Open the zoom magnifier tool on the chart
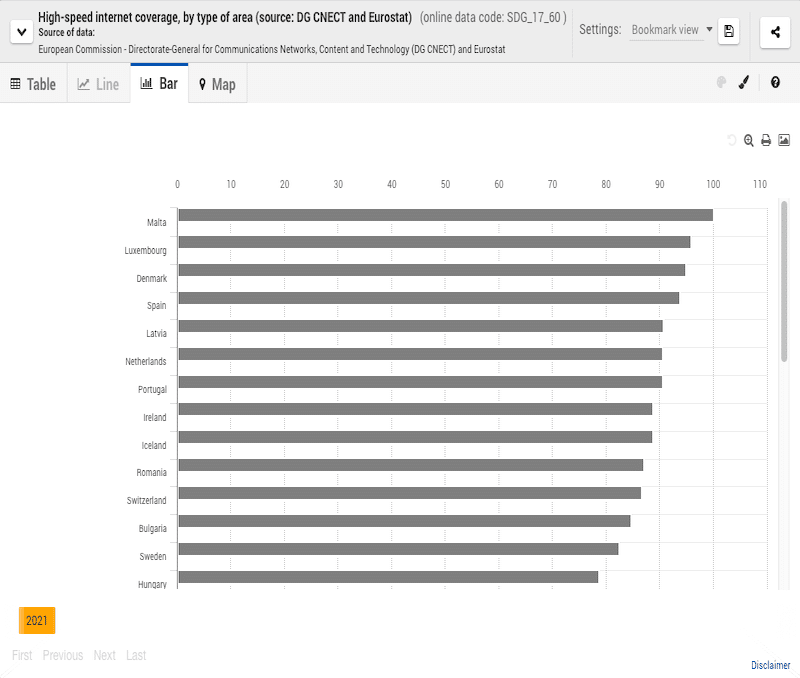The image size is (800, 678). point(748,140)
